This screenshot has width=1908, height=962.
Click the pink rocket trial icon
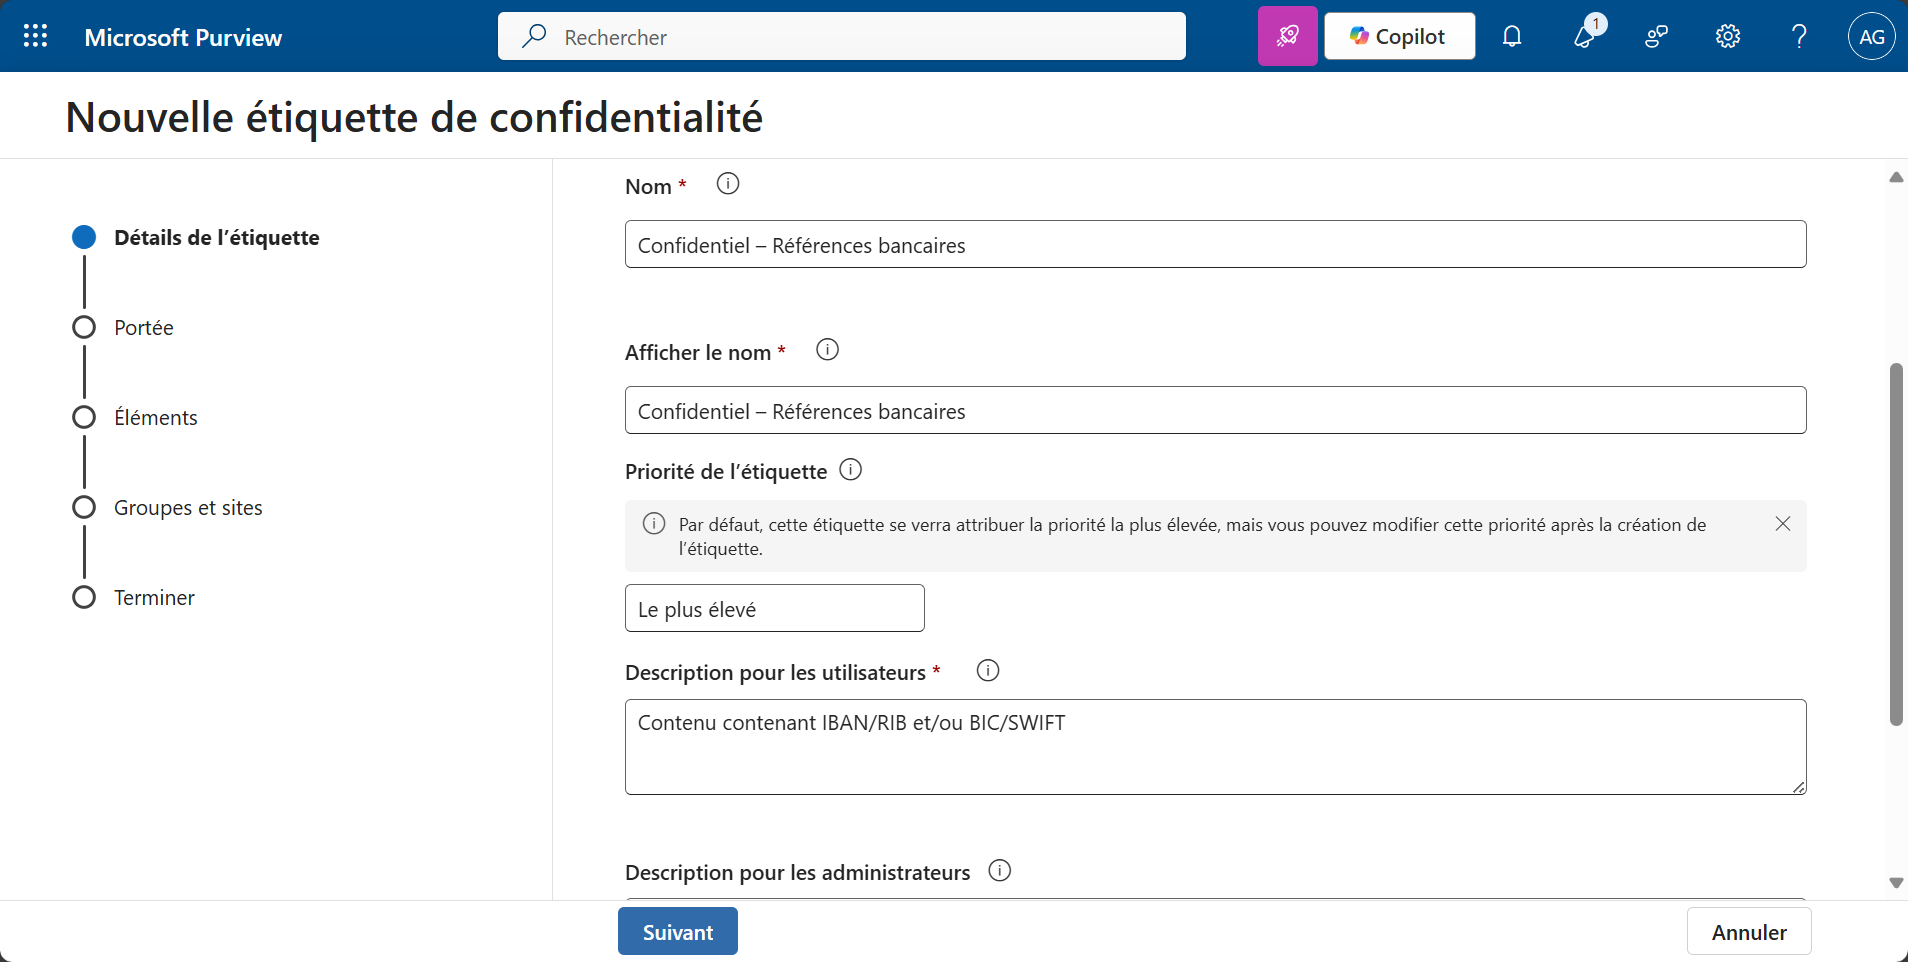[1287, 37]
